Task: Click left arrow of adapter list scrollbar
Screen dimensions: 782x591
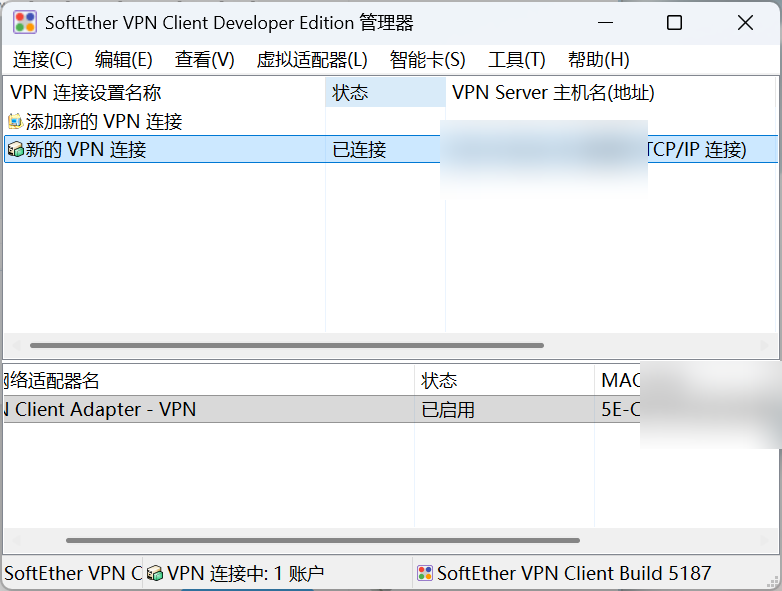Action: (16, 540)
